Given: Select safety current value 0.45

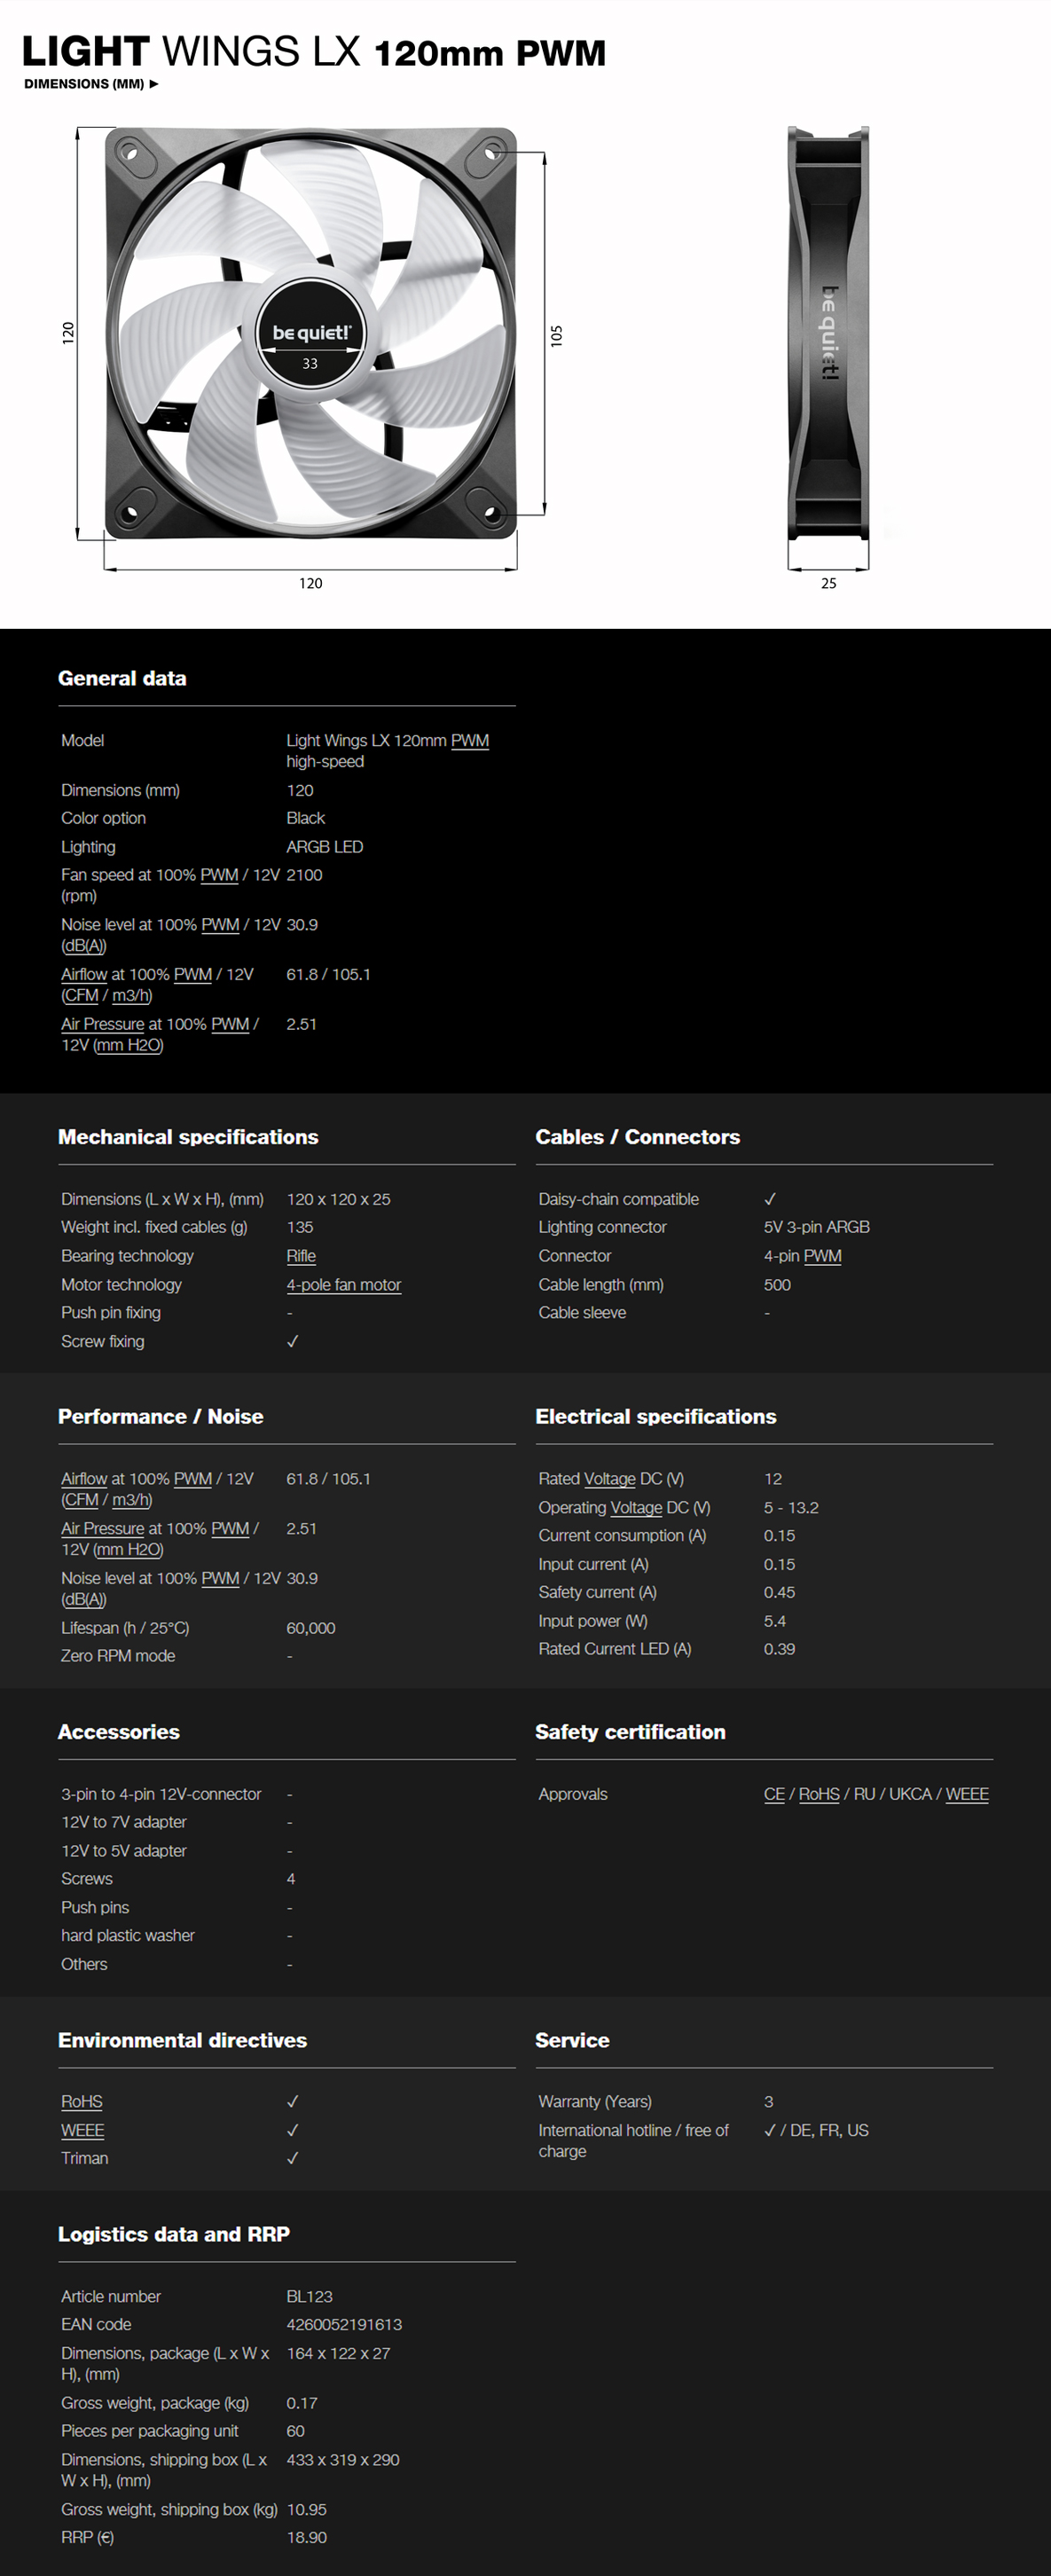Looking at the screenshot, I should (x=780, y=1593).
